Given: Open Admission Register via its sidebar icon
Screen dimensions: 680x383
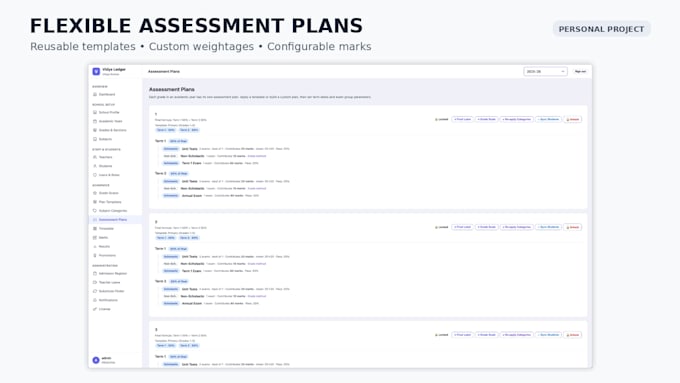Looking at the screenshot, I should [x=95, y=274].
